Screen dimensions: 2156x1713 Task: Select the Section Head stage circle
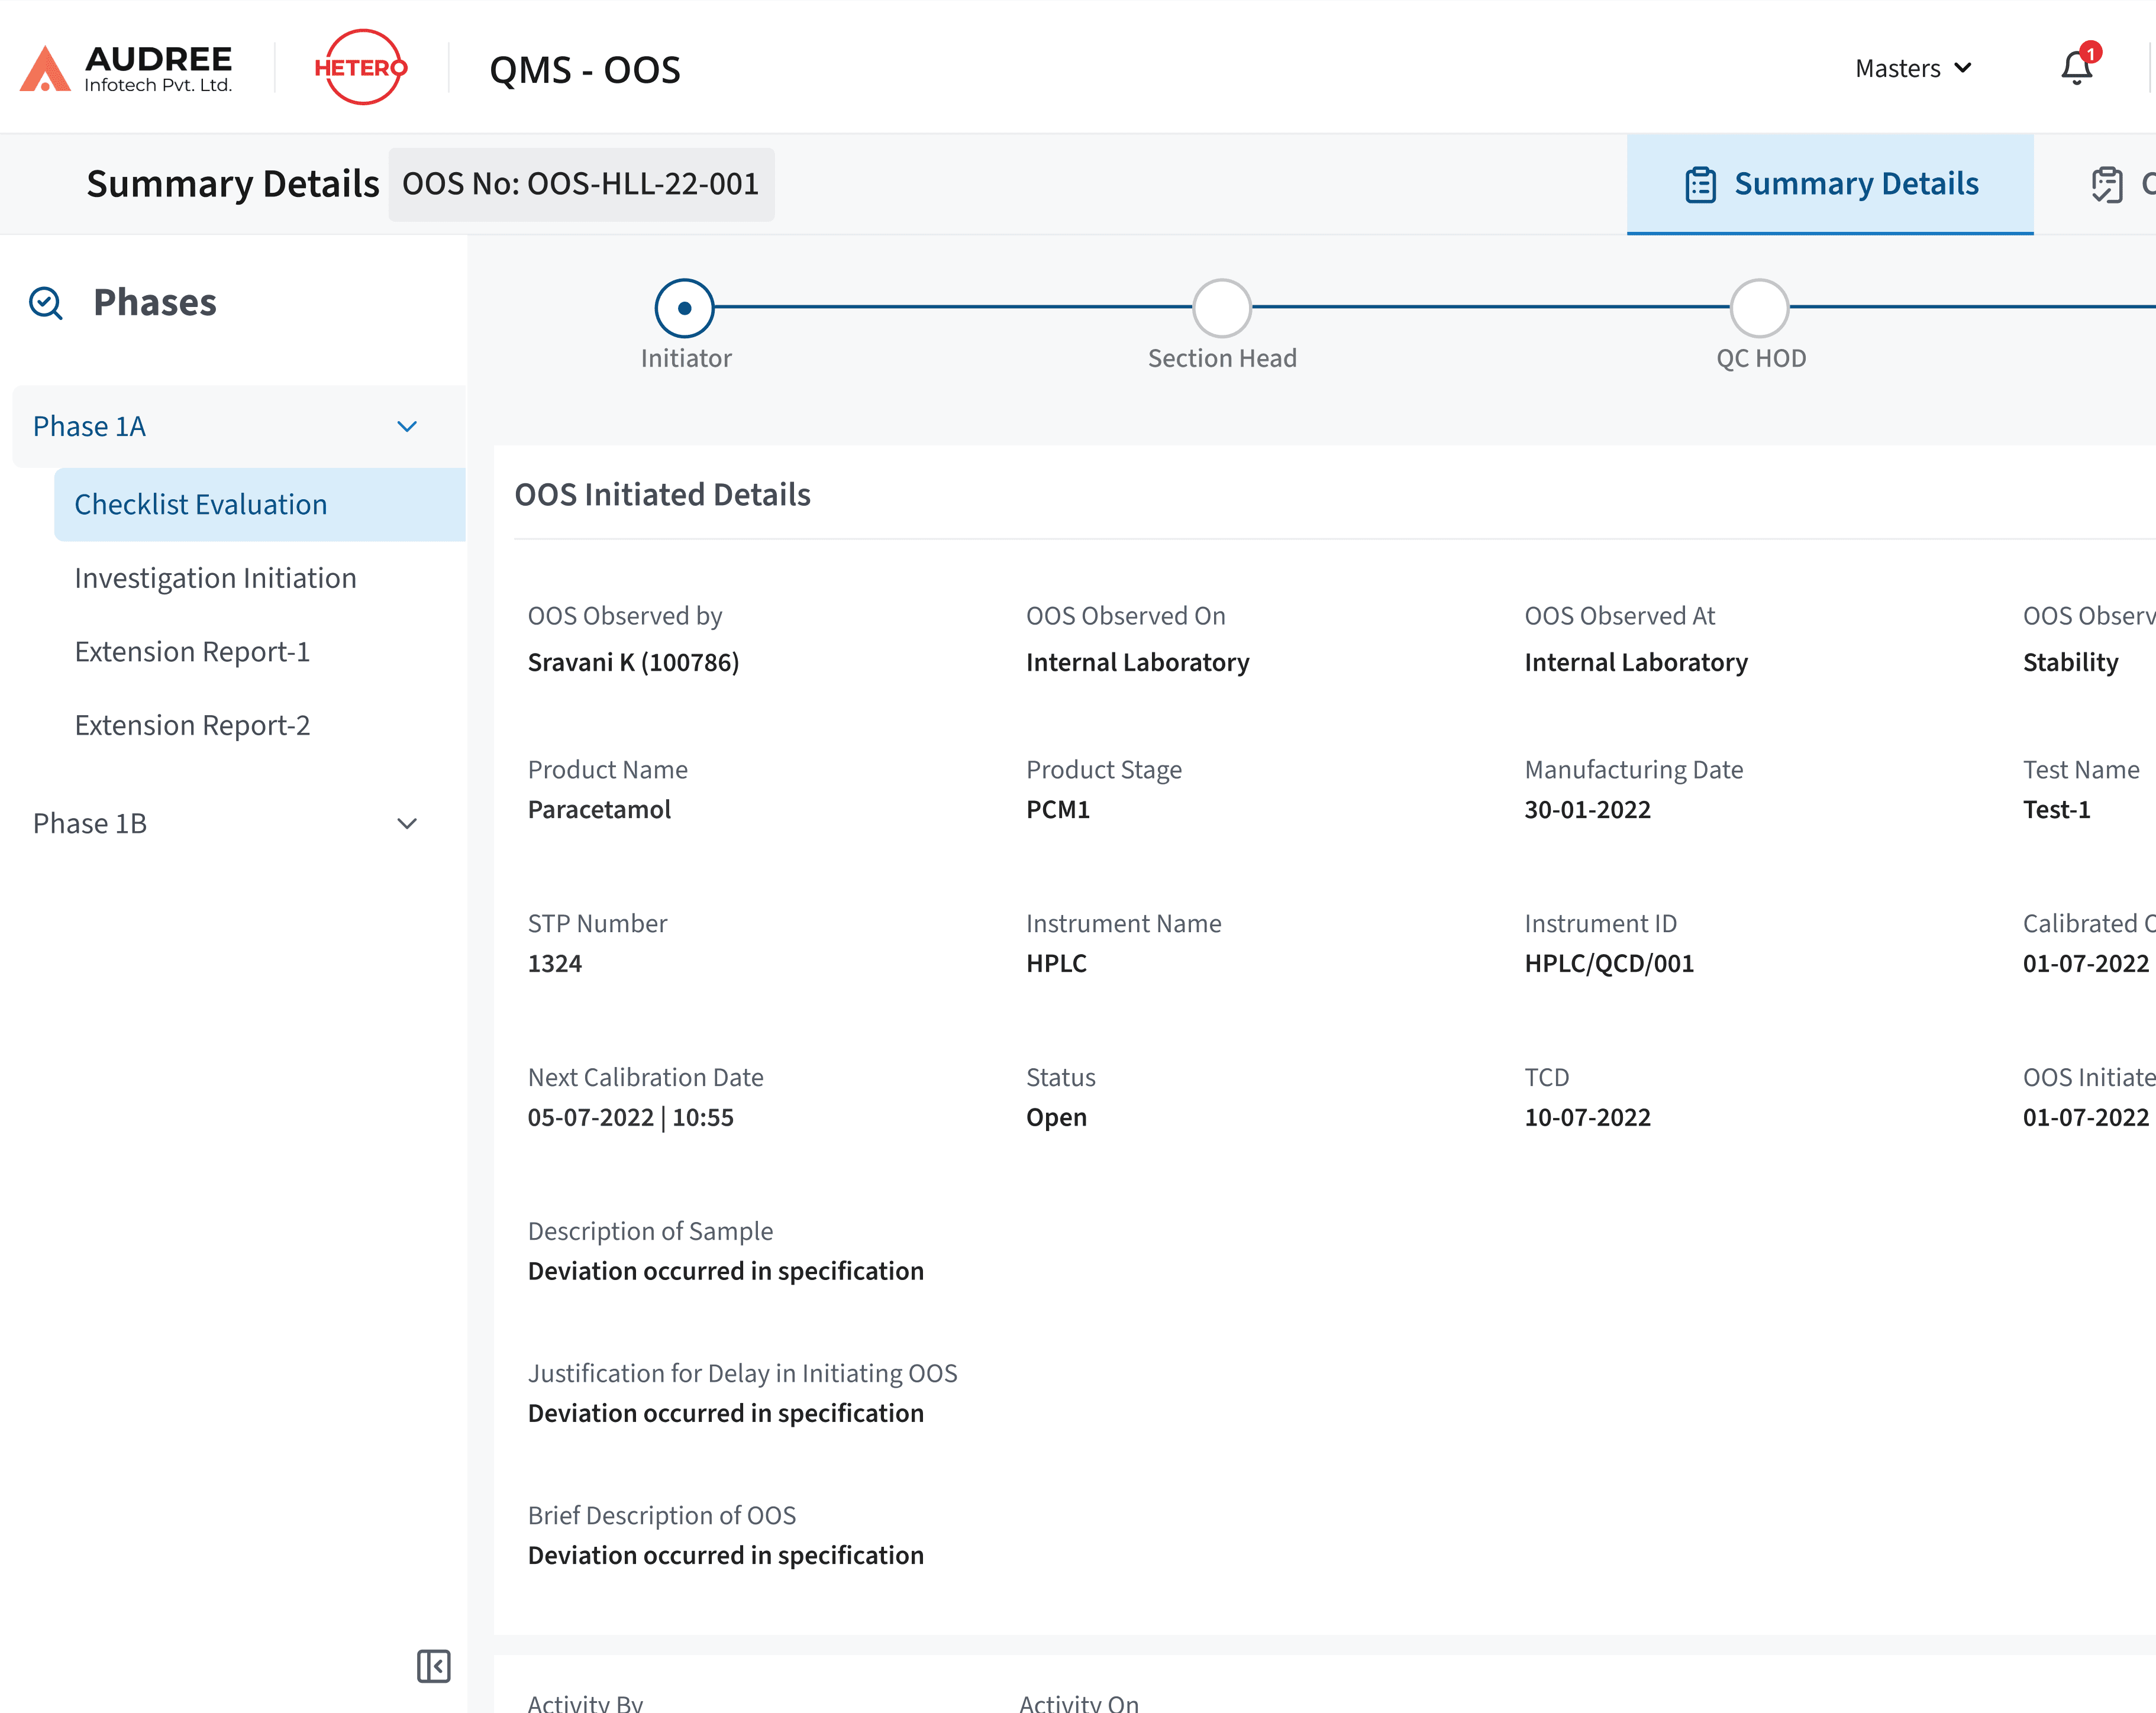coord(1221,309)
